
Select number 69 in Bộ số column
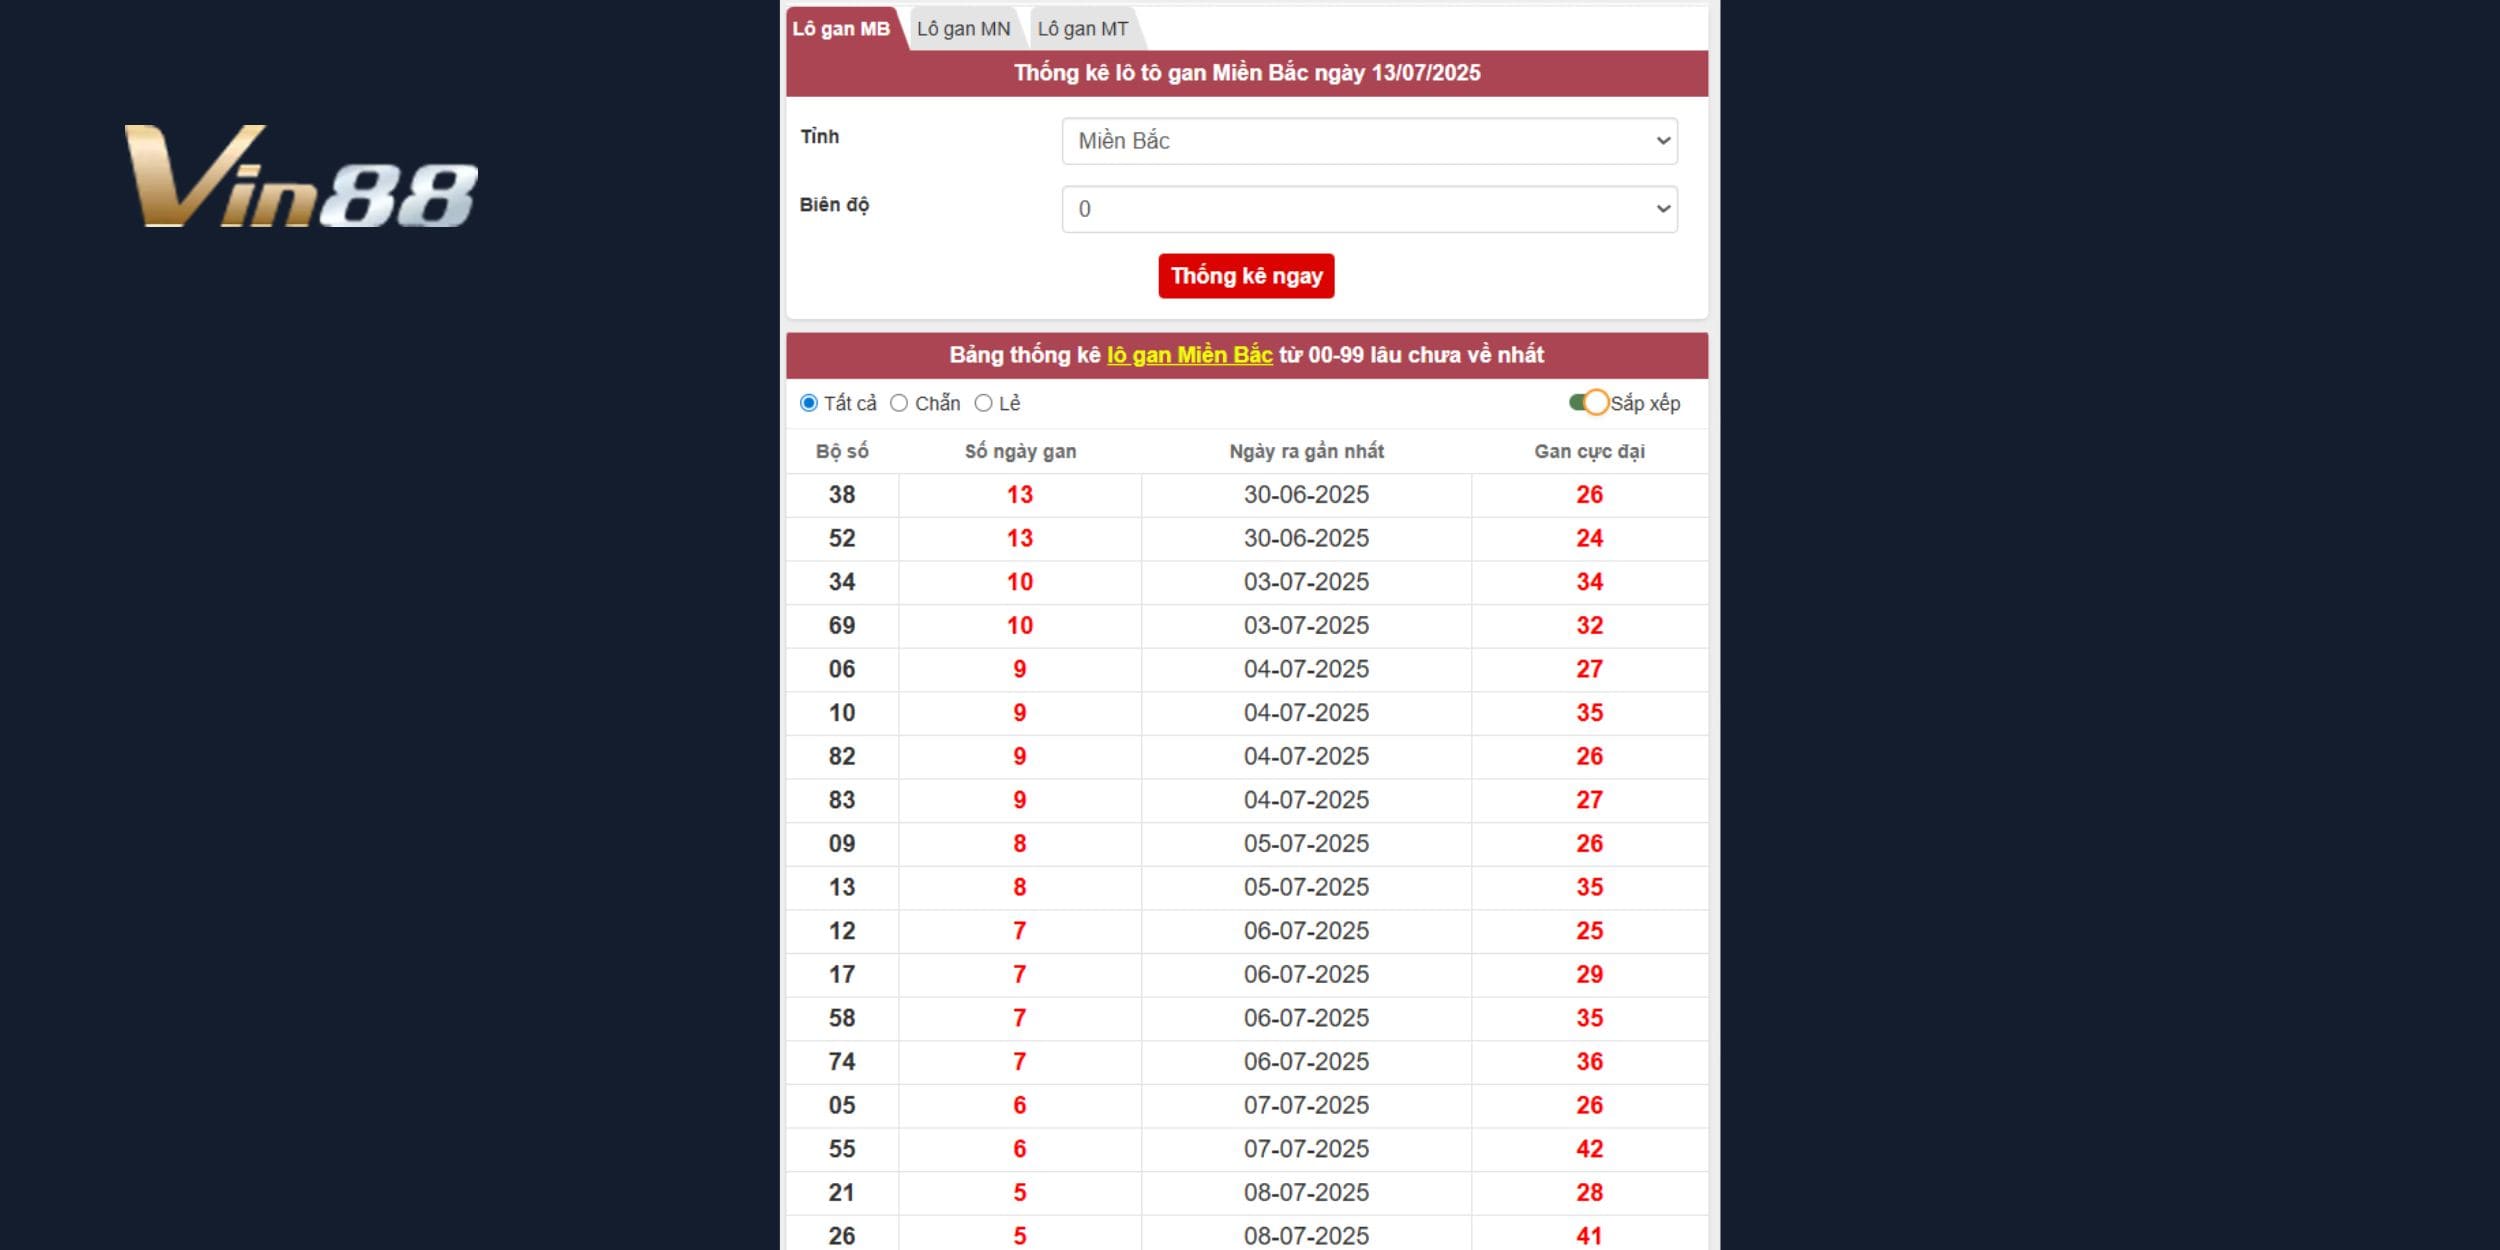tap(842, 626)
